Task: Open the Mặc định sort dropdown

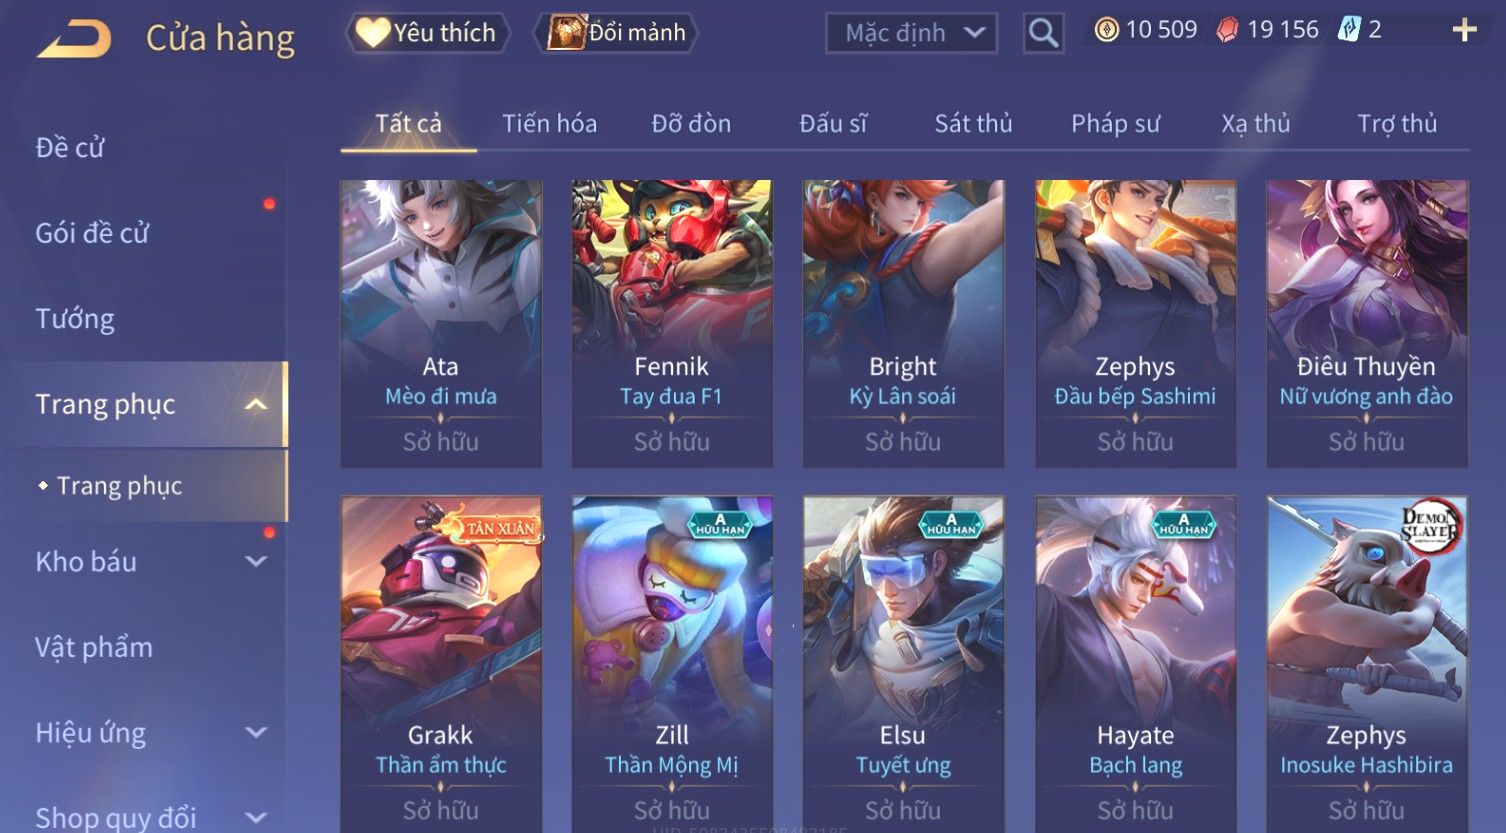Action: coord(911,33)
